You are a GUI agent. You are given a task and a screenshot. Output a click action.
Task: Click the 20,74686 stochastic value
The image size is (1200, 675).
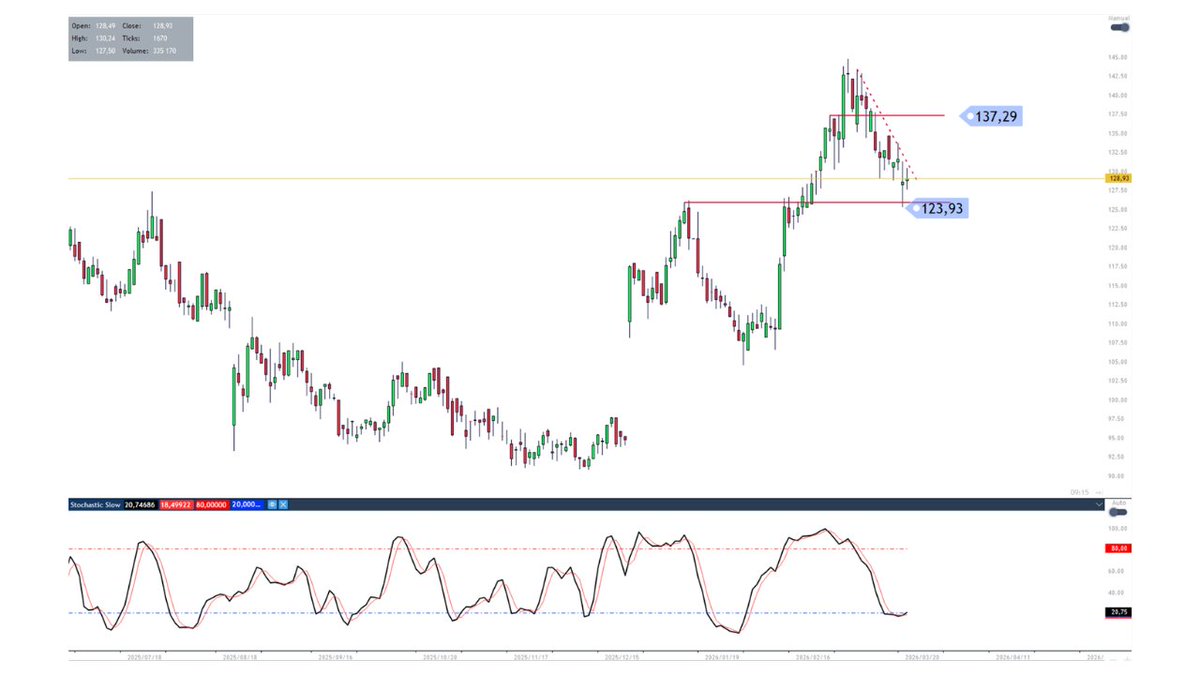[x=141, y=505]
